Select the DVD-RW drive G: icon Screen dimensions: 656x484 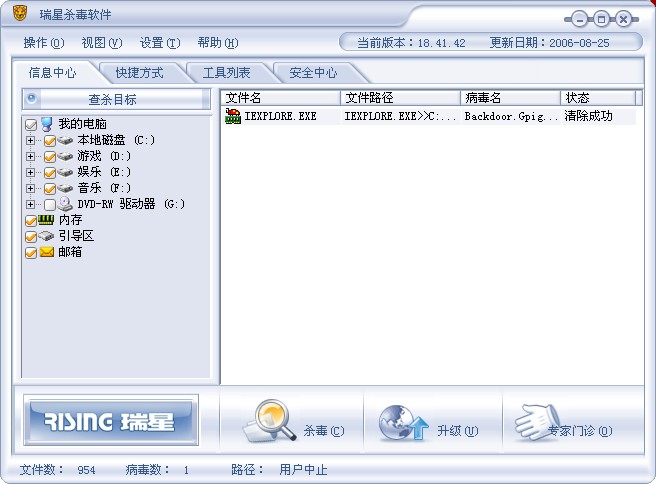coord(65,204)
